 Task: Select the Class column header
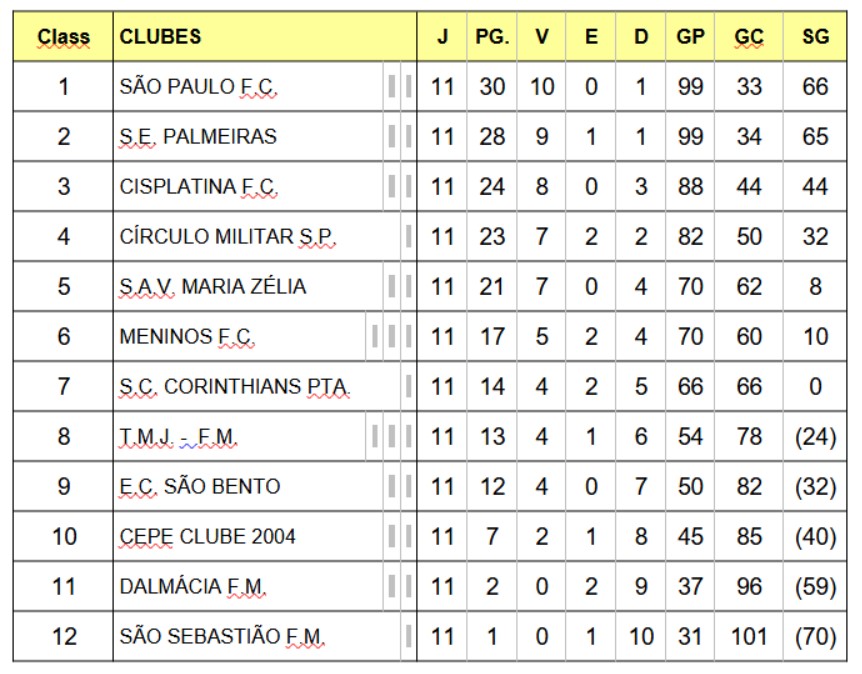[x=64, y=37]
